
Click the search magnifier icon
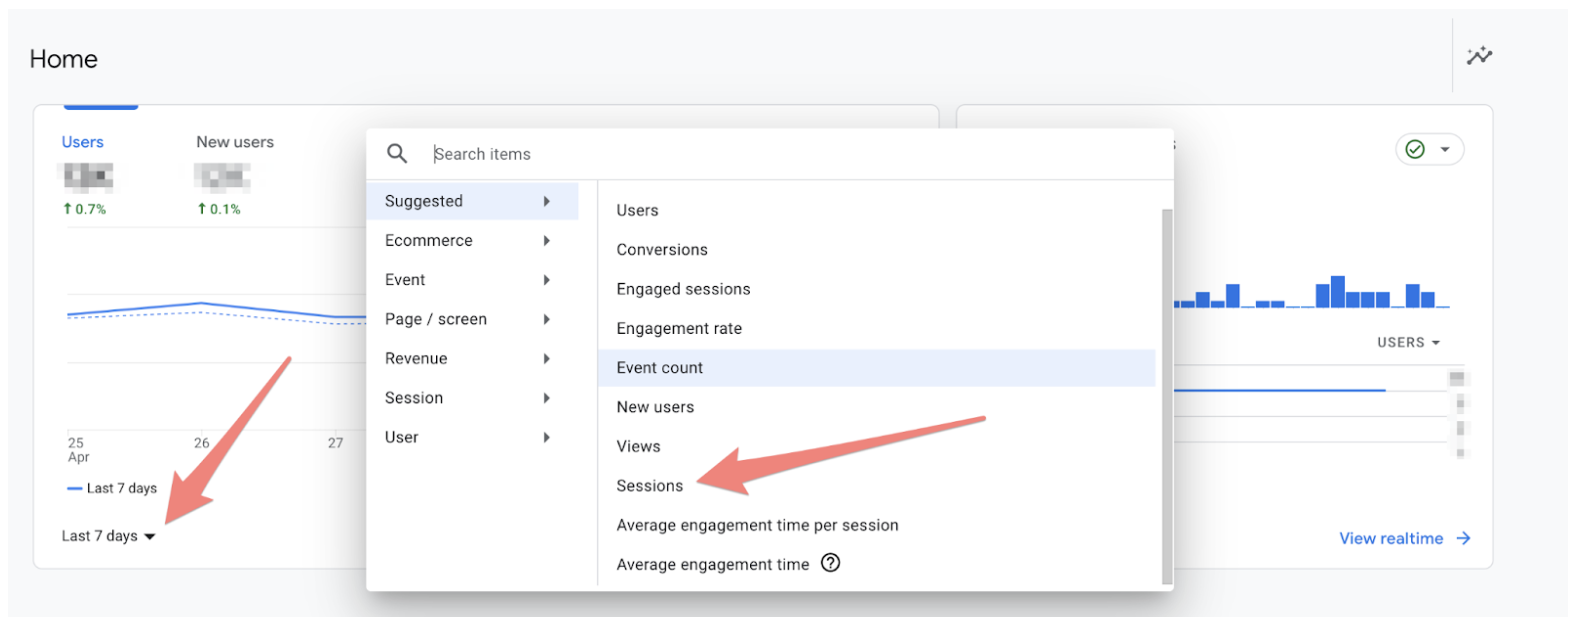click(x=397, y=154)
